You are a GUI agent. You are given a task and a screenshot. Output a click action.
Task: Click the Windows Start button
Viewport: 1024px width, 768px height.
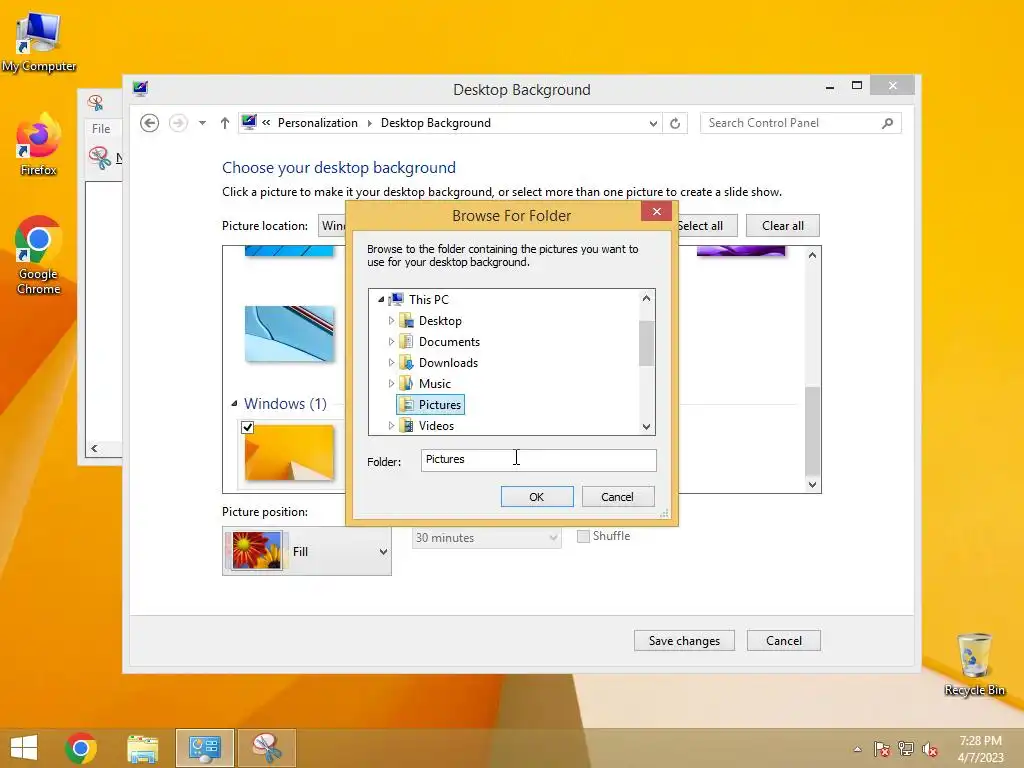[x=24, y=748]
